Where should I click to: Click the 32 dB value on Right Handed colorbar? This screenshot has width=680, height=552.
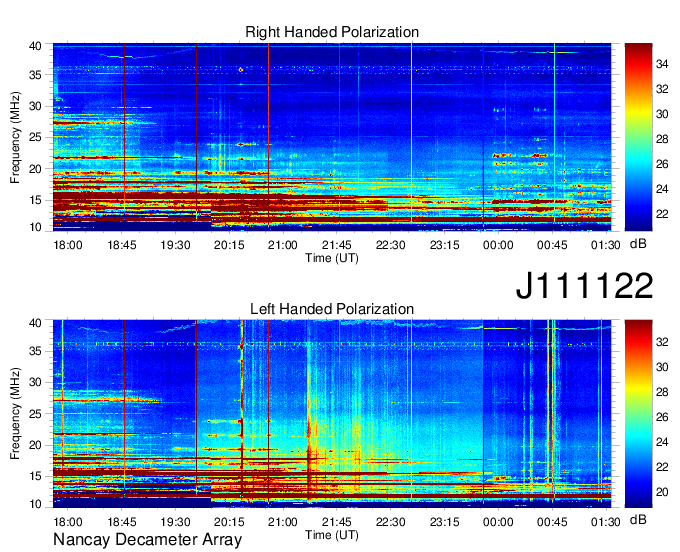(x=662, y=89)
